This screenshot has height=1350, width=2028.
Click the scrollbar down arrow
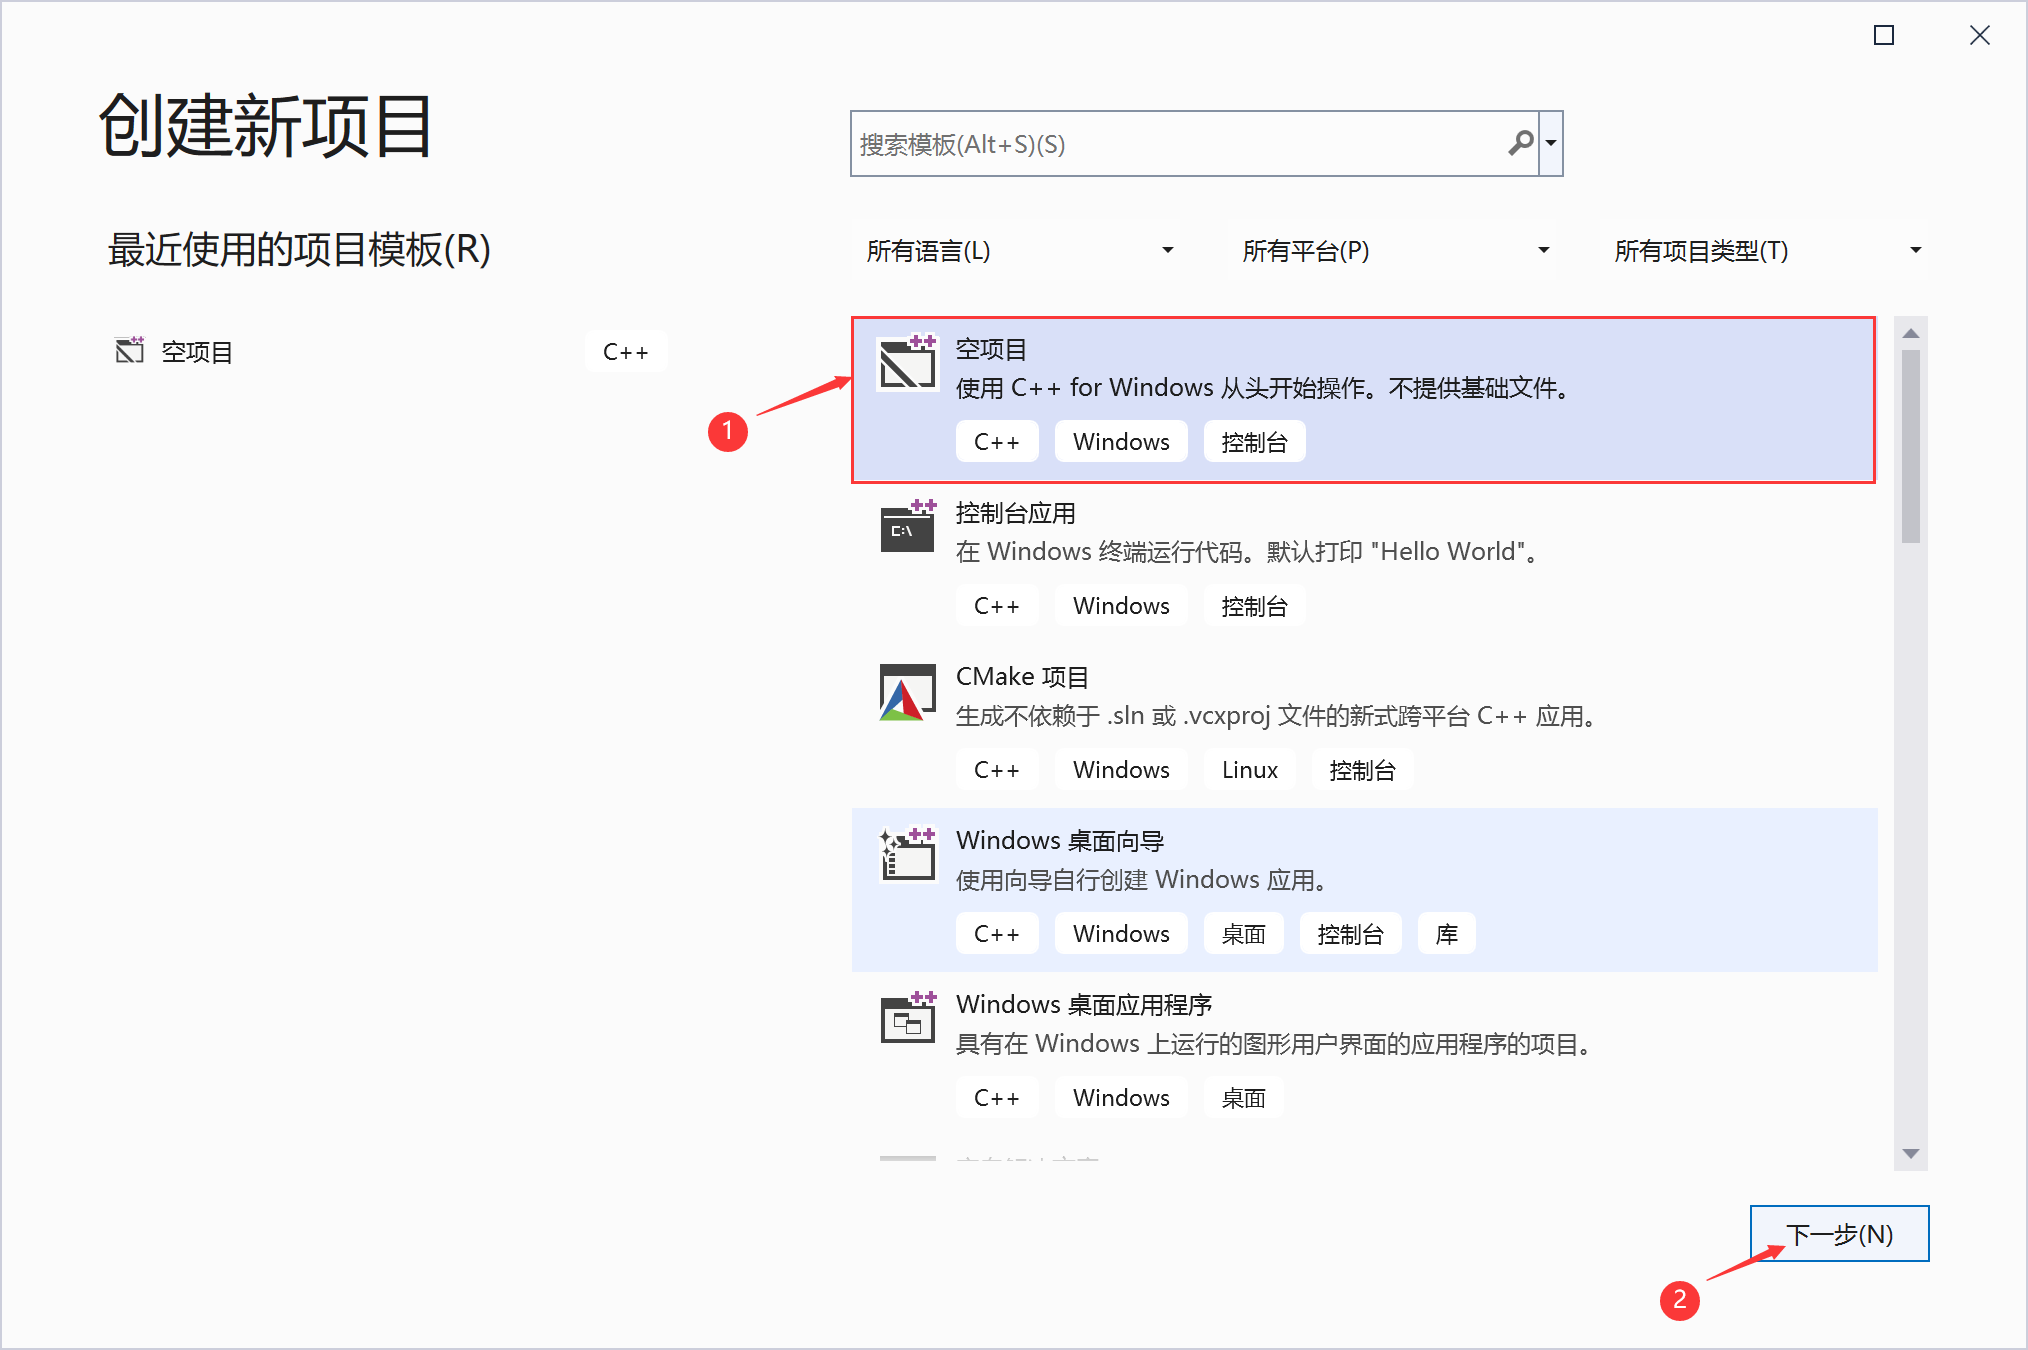pyautogui.click(x=1910, y=1154)
